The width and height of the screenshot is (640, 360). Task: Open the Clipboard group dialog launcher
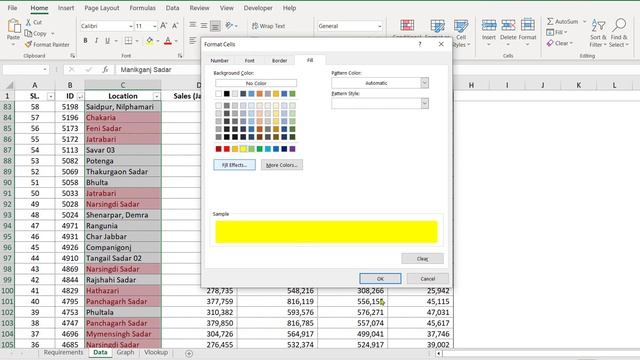pyautogui.click(x=73, y=56)
